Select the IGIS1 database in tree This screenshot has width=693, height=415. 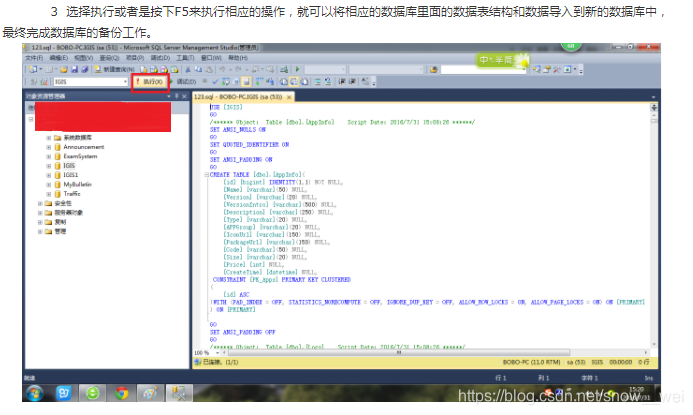(71, 175)
